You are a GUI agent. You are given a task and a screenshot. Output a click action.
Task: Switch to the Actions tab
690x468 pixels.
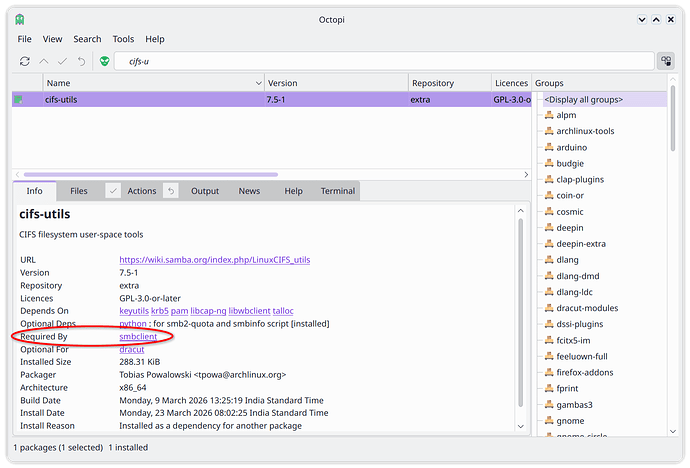click(142, 191)
